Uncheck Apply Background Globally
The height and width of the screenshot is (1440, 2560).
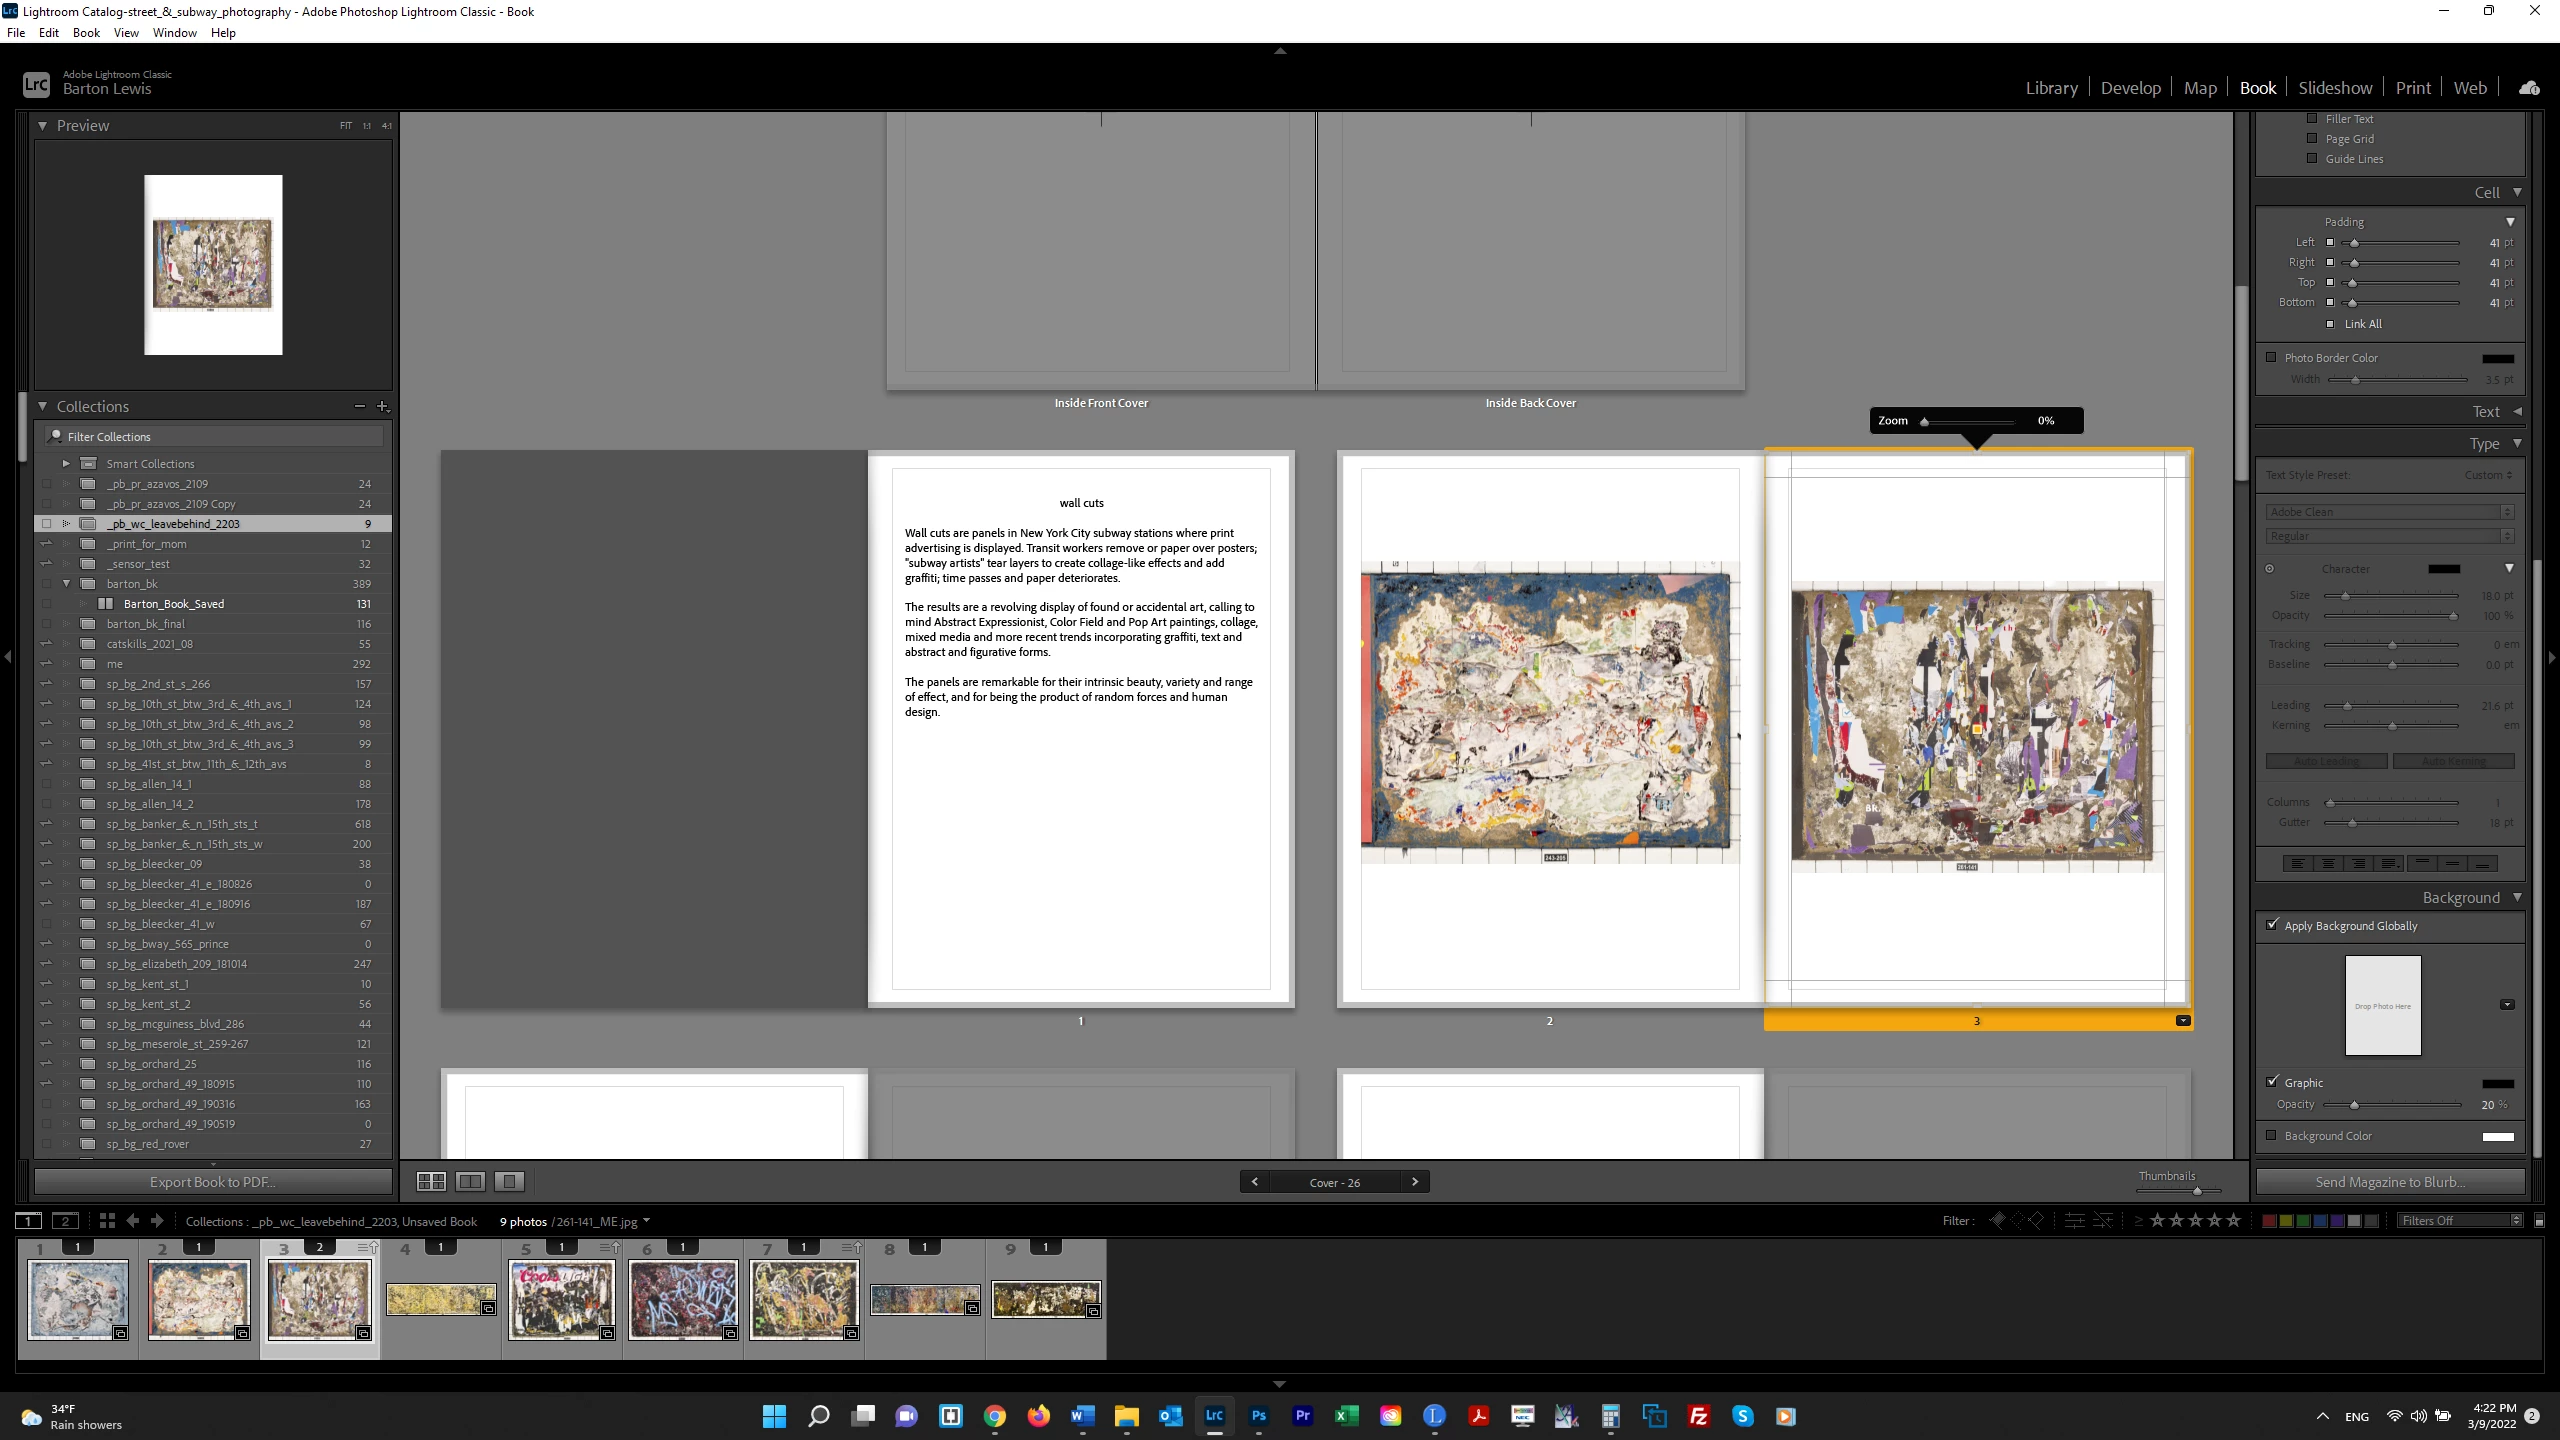(2272, 925)
